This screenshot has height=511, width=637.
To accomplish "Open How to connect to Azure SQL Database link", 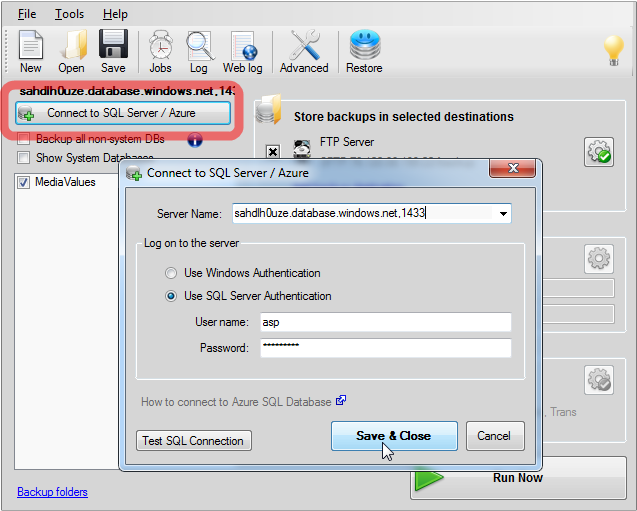I will click(236, 402).
